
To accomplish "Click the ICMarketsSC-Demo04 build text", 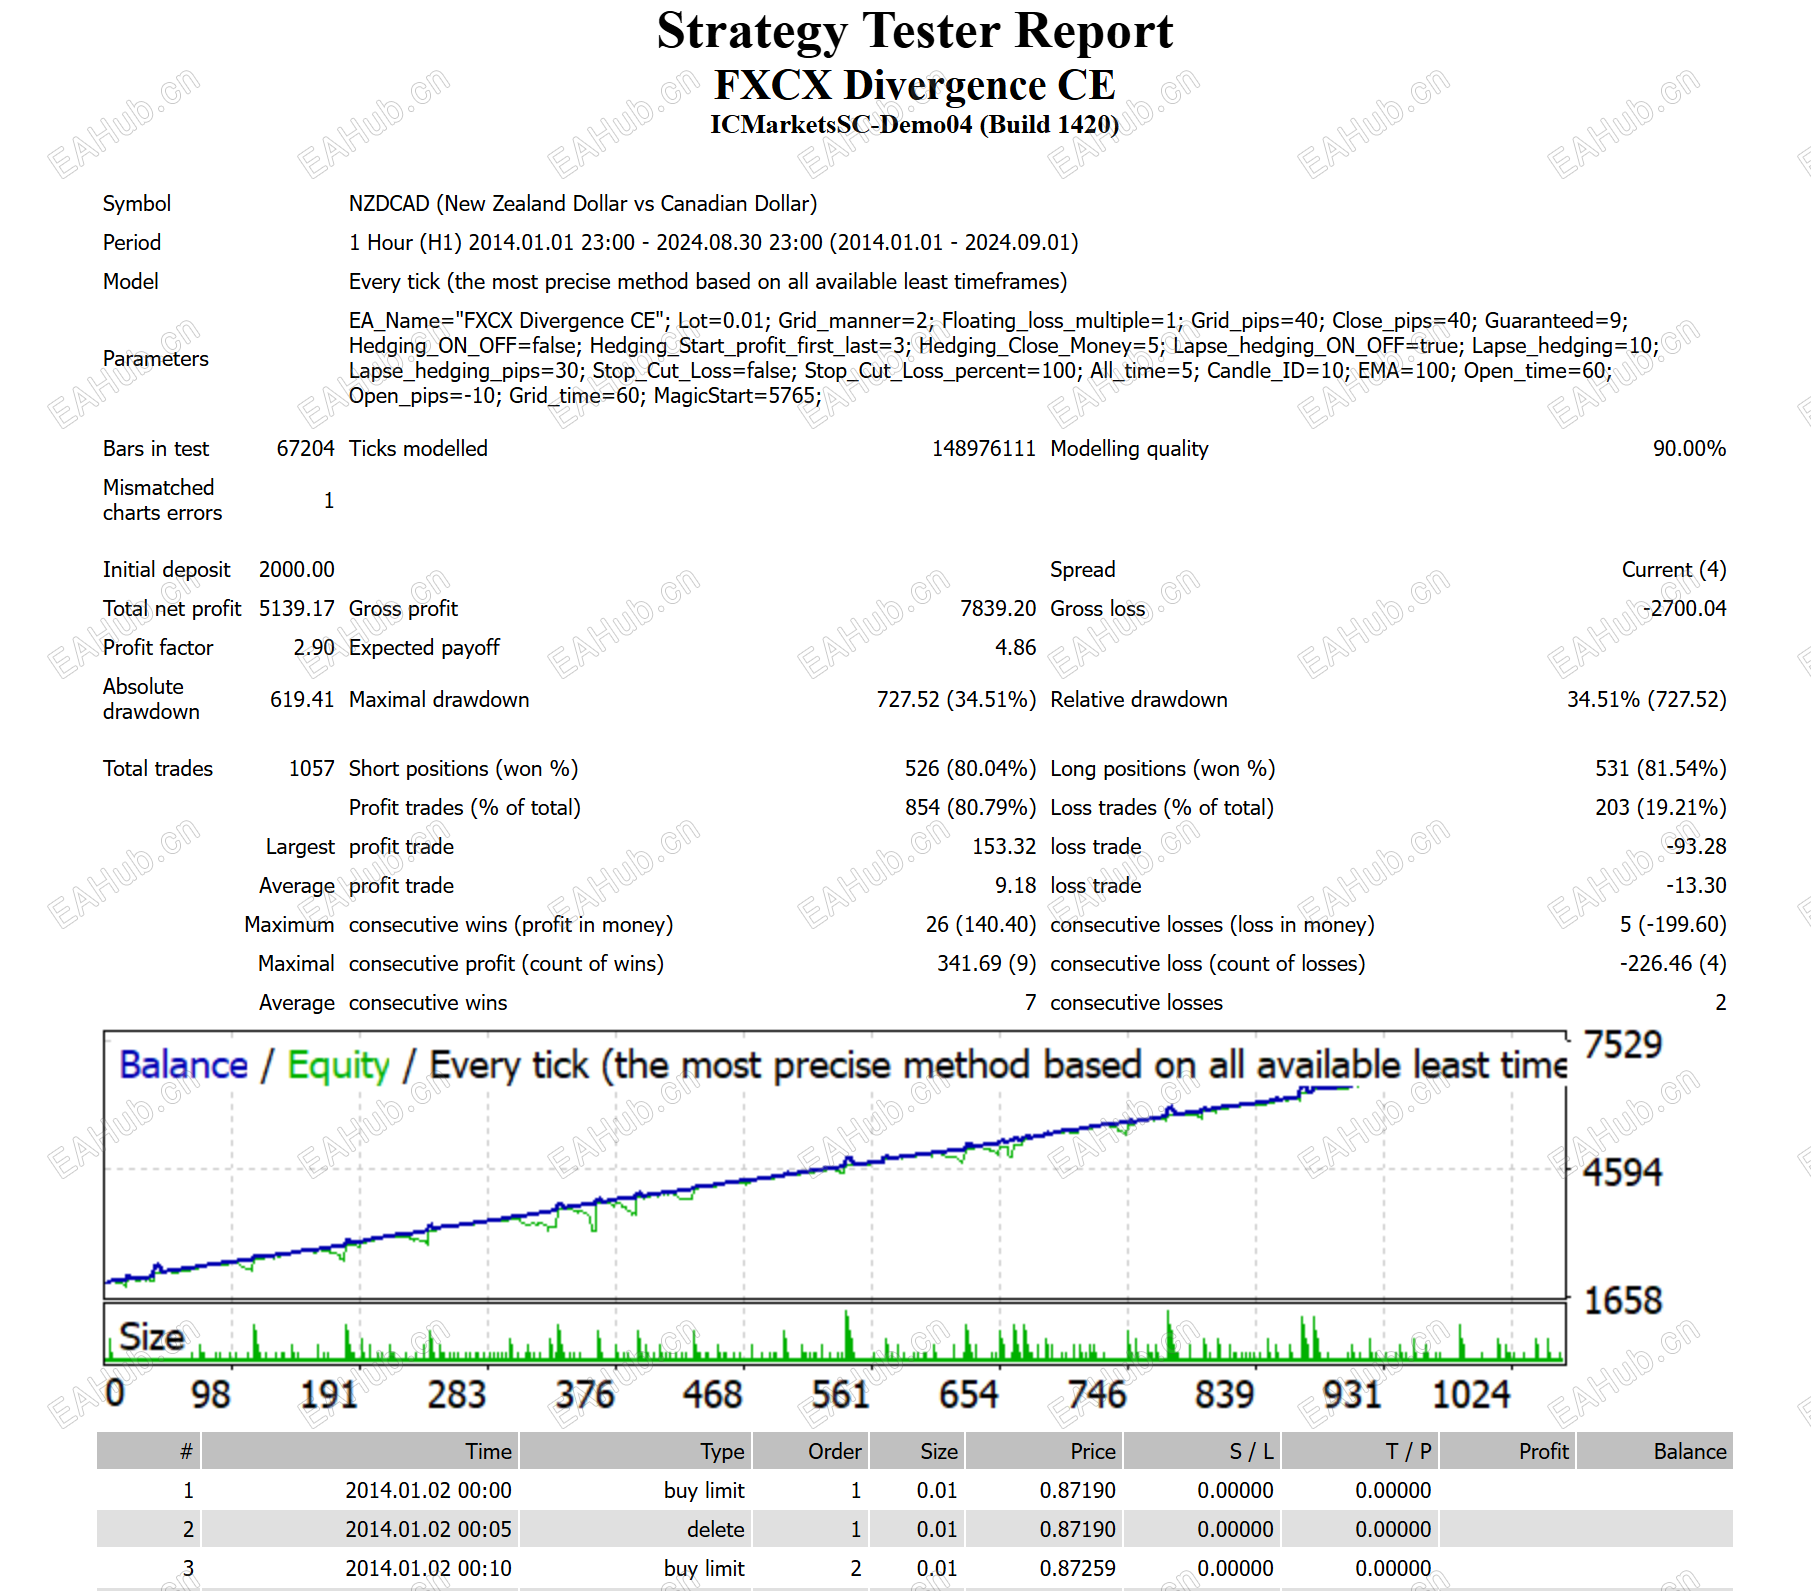I will point(914,125).
